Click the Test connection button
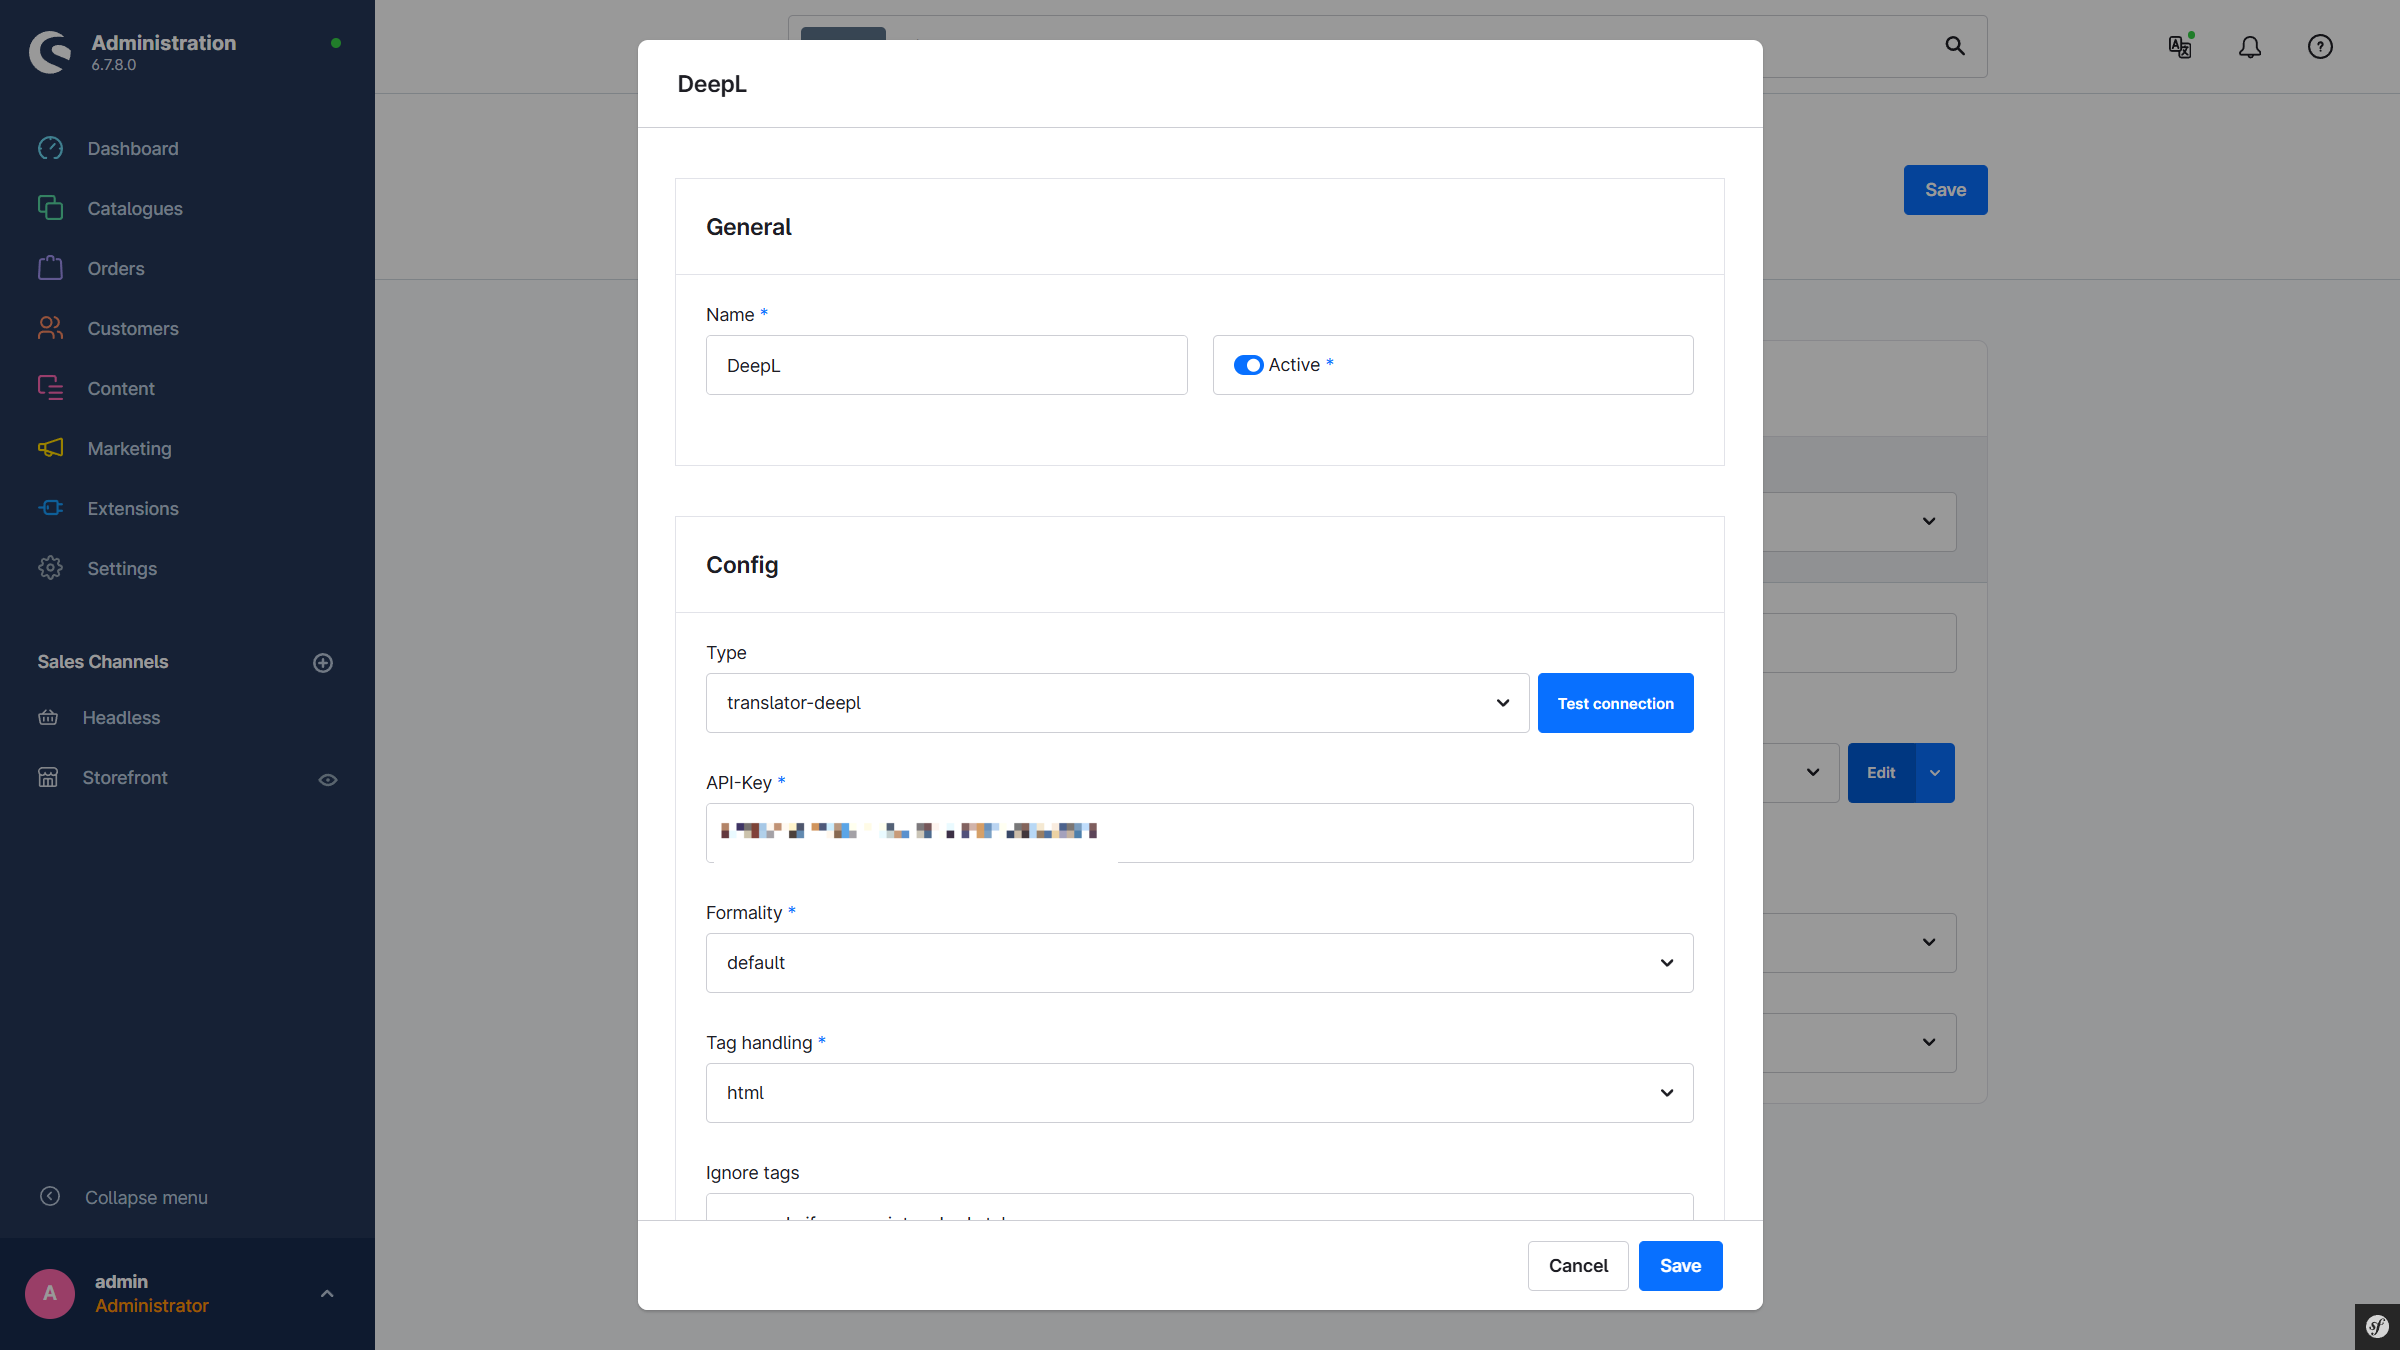Screen dimensions: 2400x1350 click(1615, 702)
